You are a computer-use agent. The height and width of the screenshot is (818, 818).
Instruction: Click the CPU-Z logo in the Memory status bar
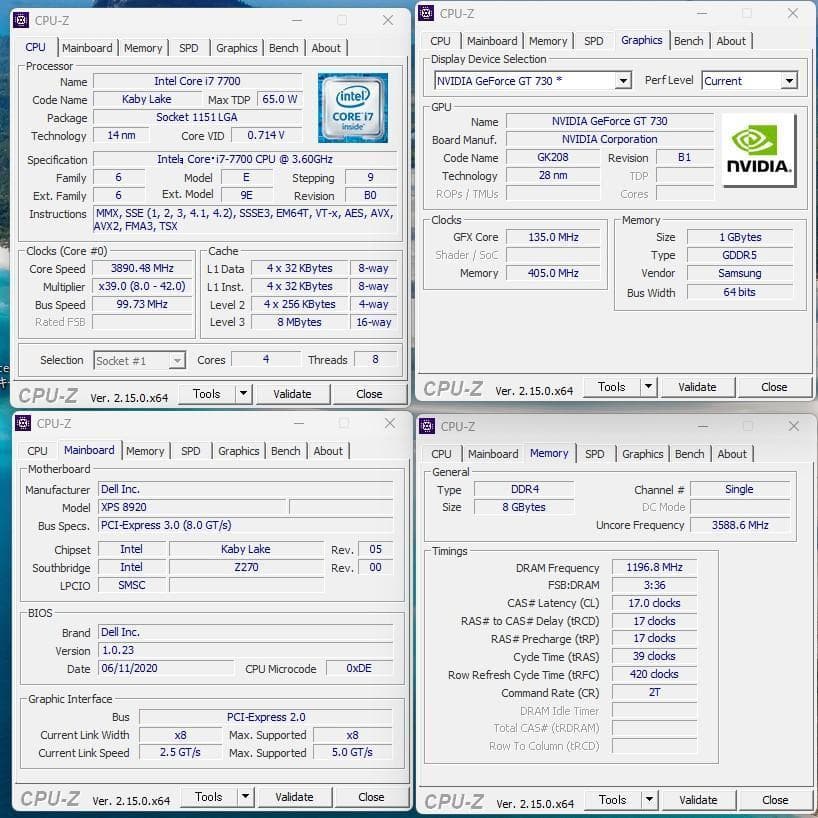pos(453,800)
